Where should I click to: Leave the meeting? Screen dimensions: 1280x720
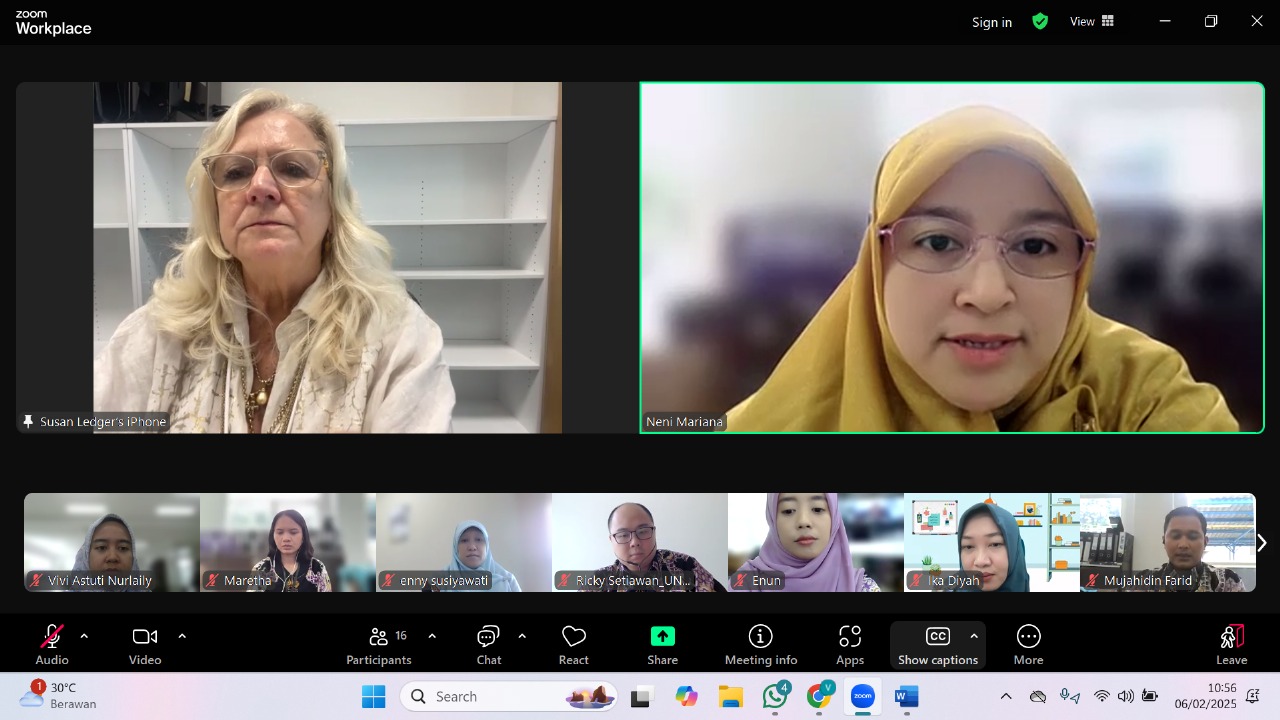click(1231, 645)
